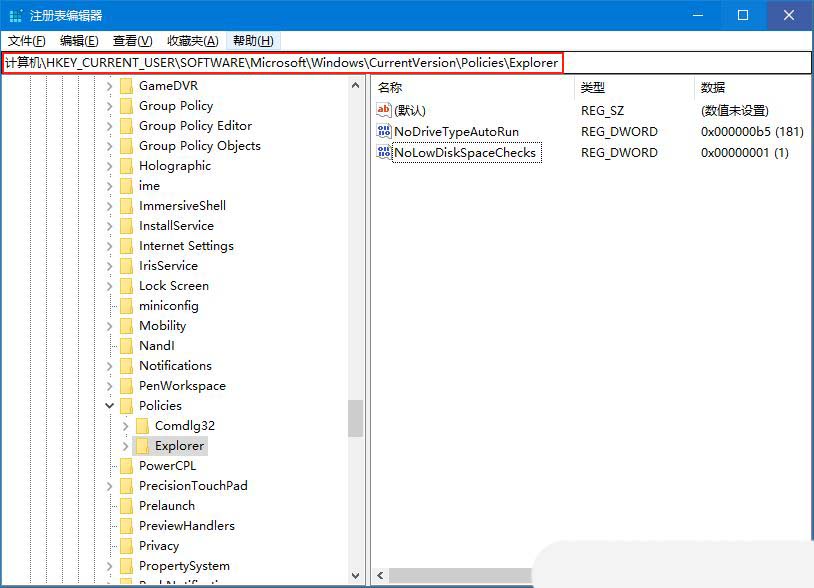The image size is (814, 588).
Task: Click the NandI folder icon
Action: (126, 346)
